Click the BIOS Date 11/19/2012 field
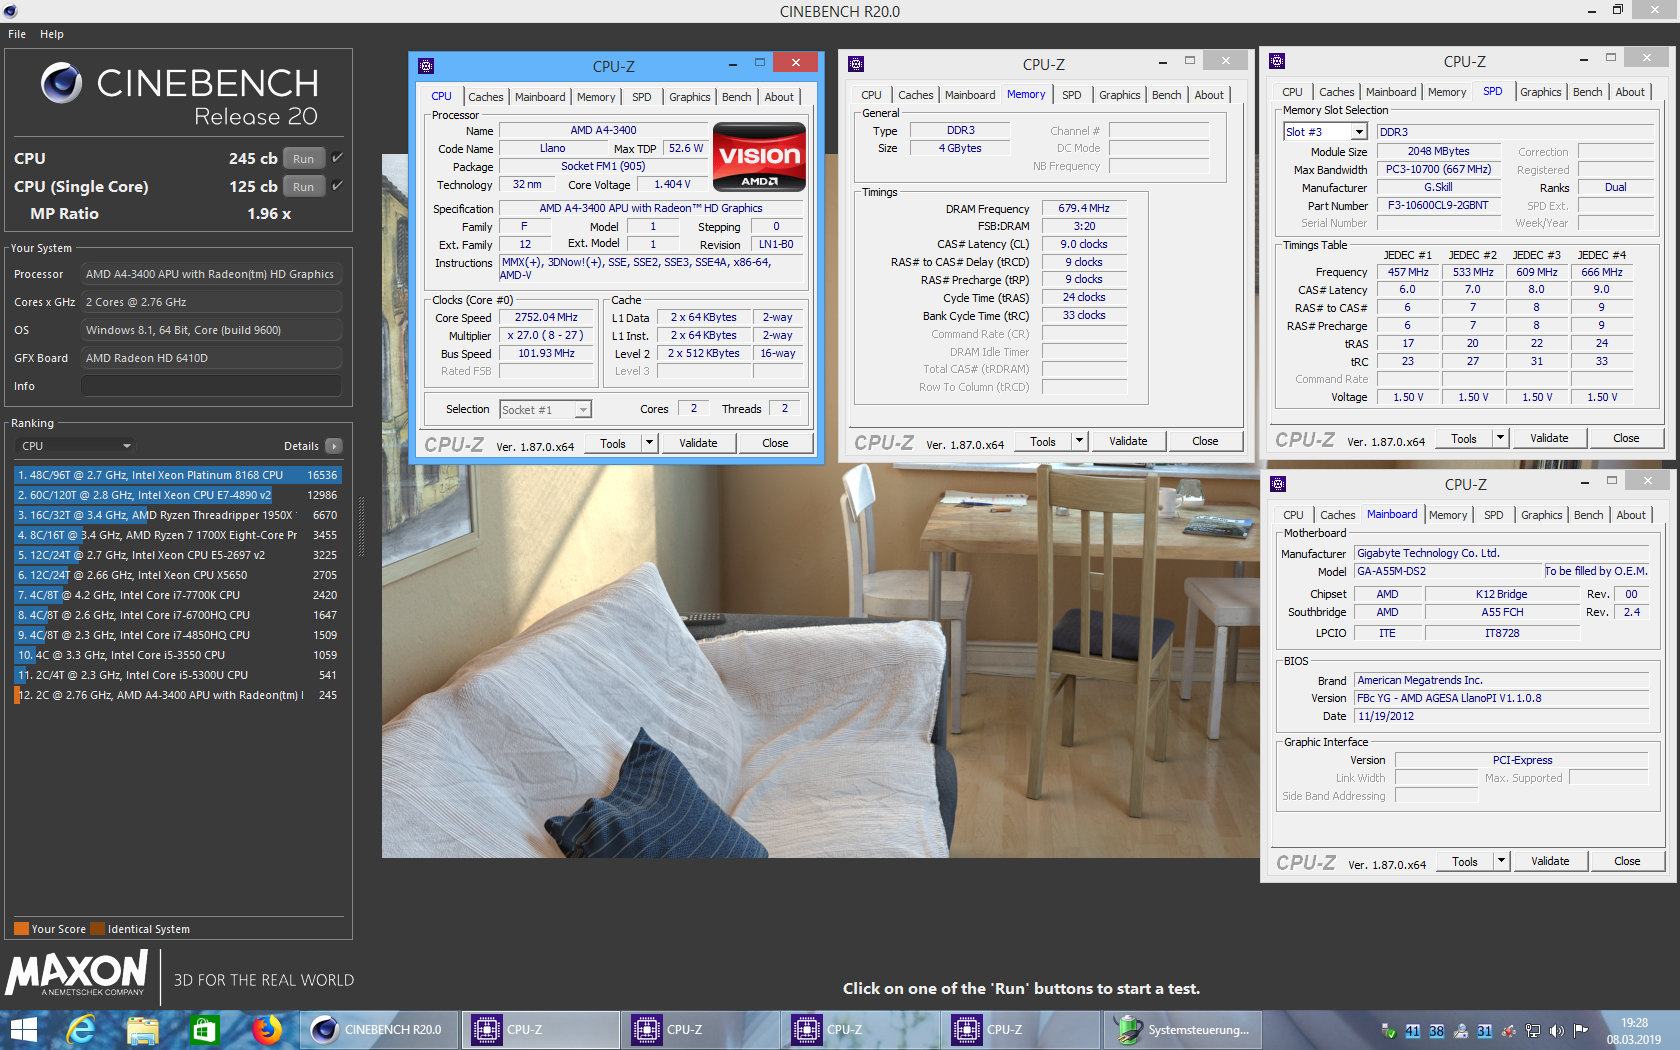This screenshot has width=1680, height=1050. [1501, 716]
